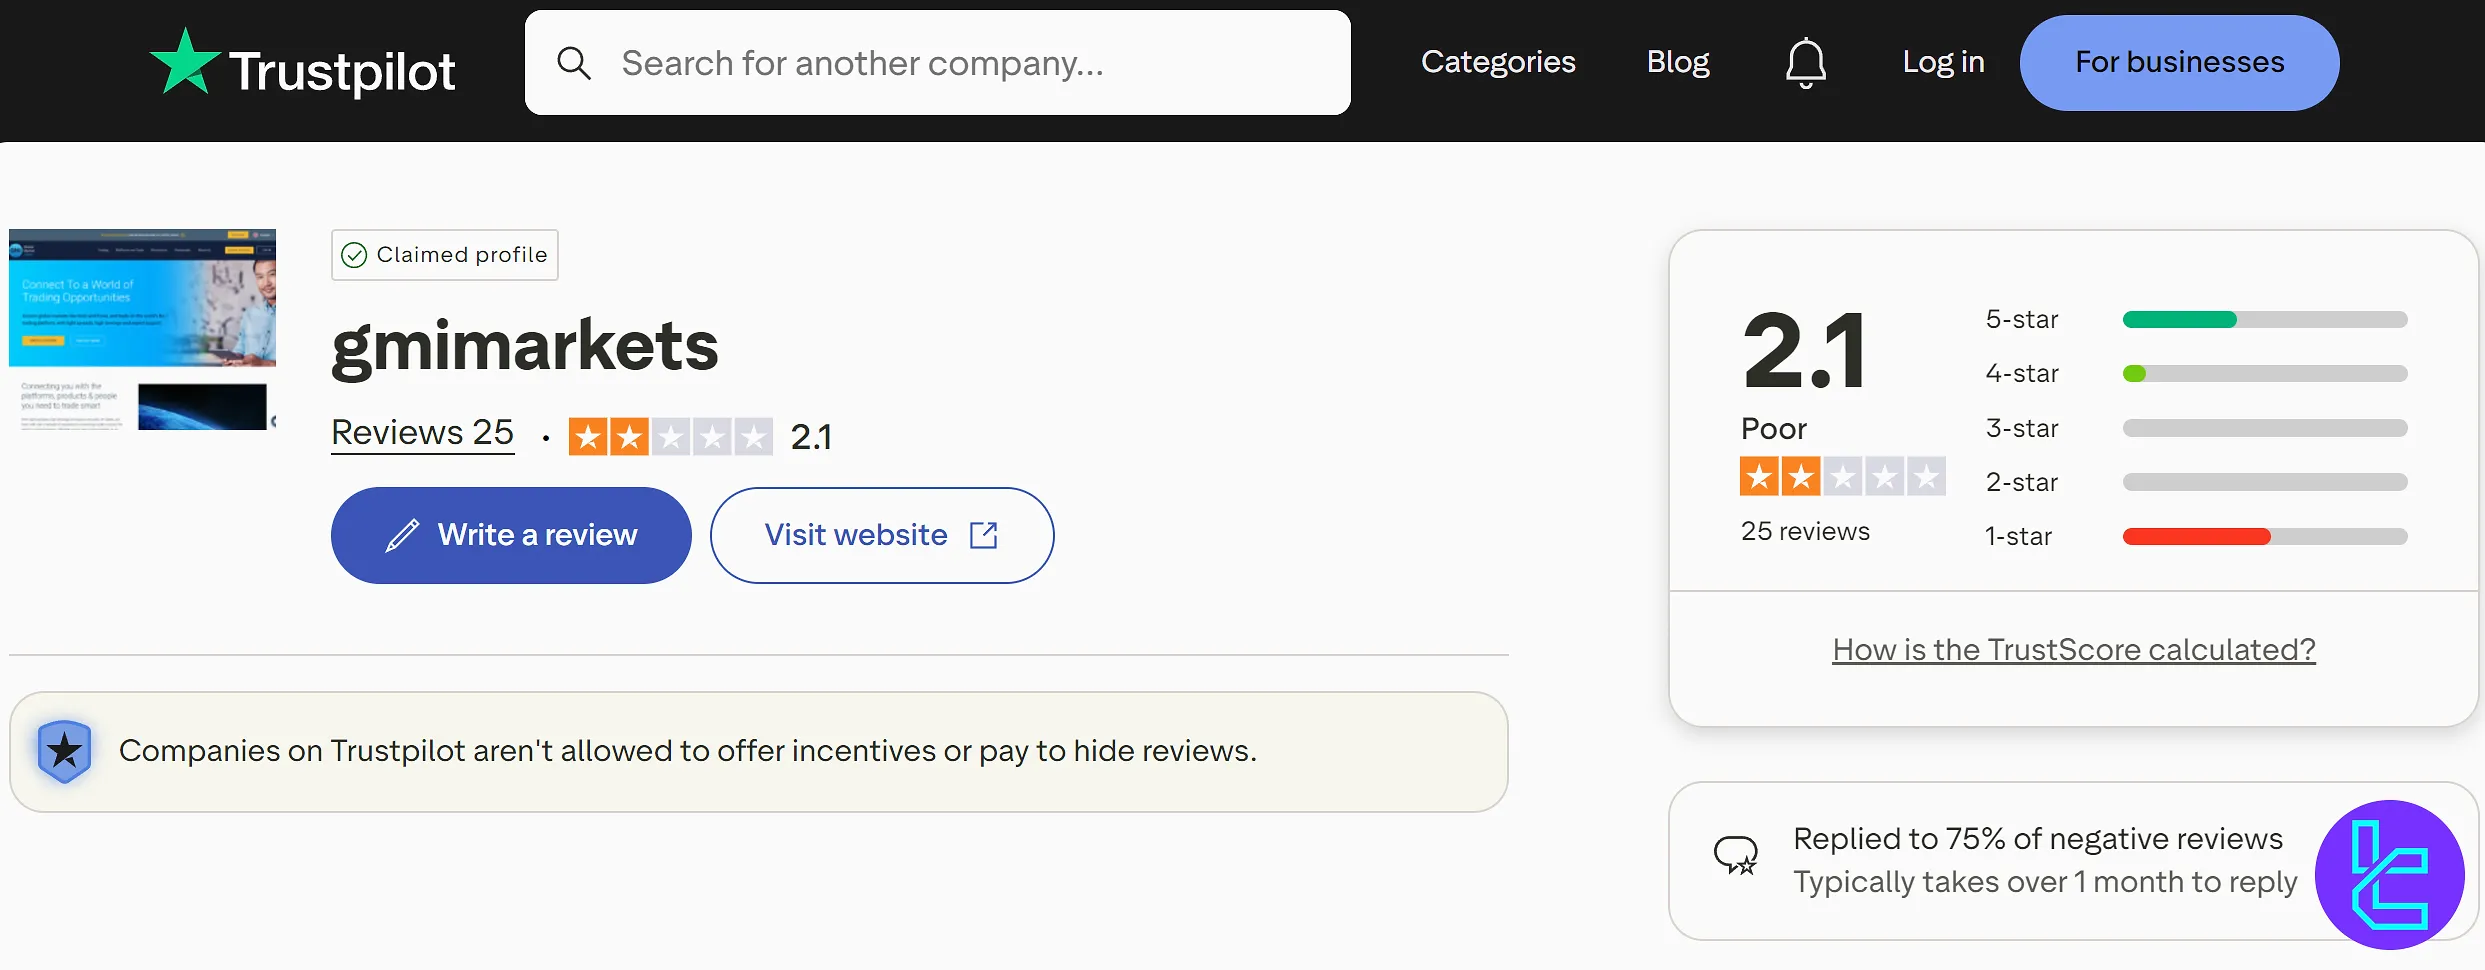This screenshot has height=970, width=2485.
Task: Open How is the TrustScore calculated link
Action: tap(2073, 650)
